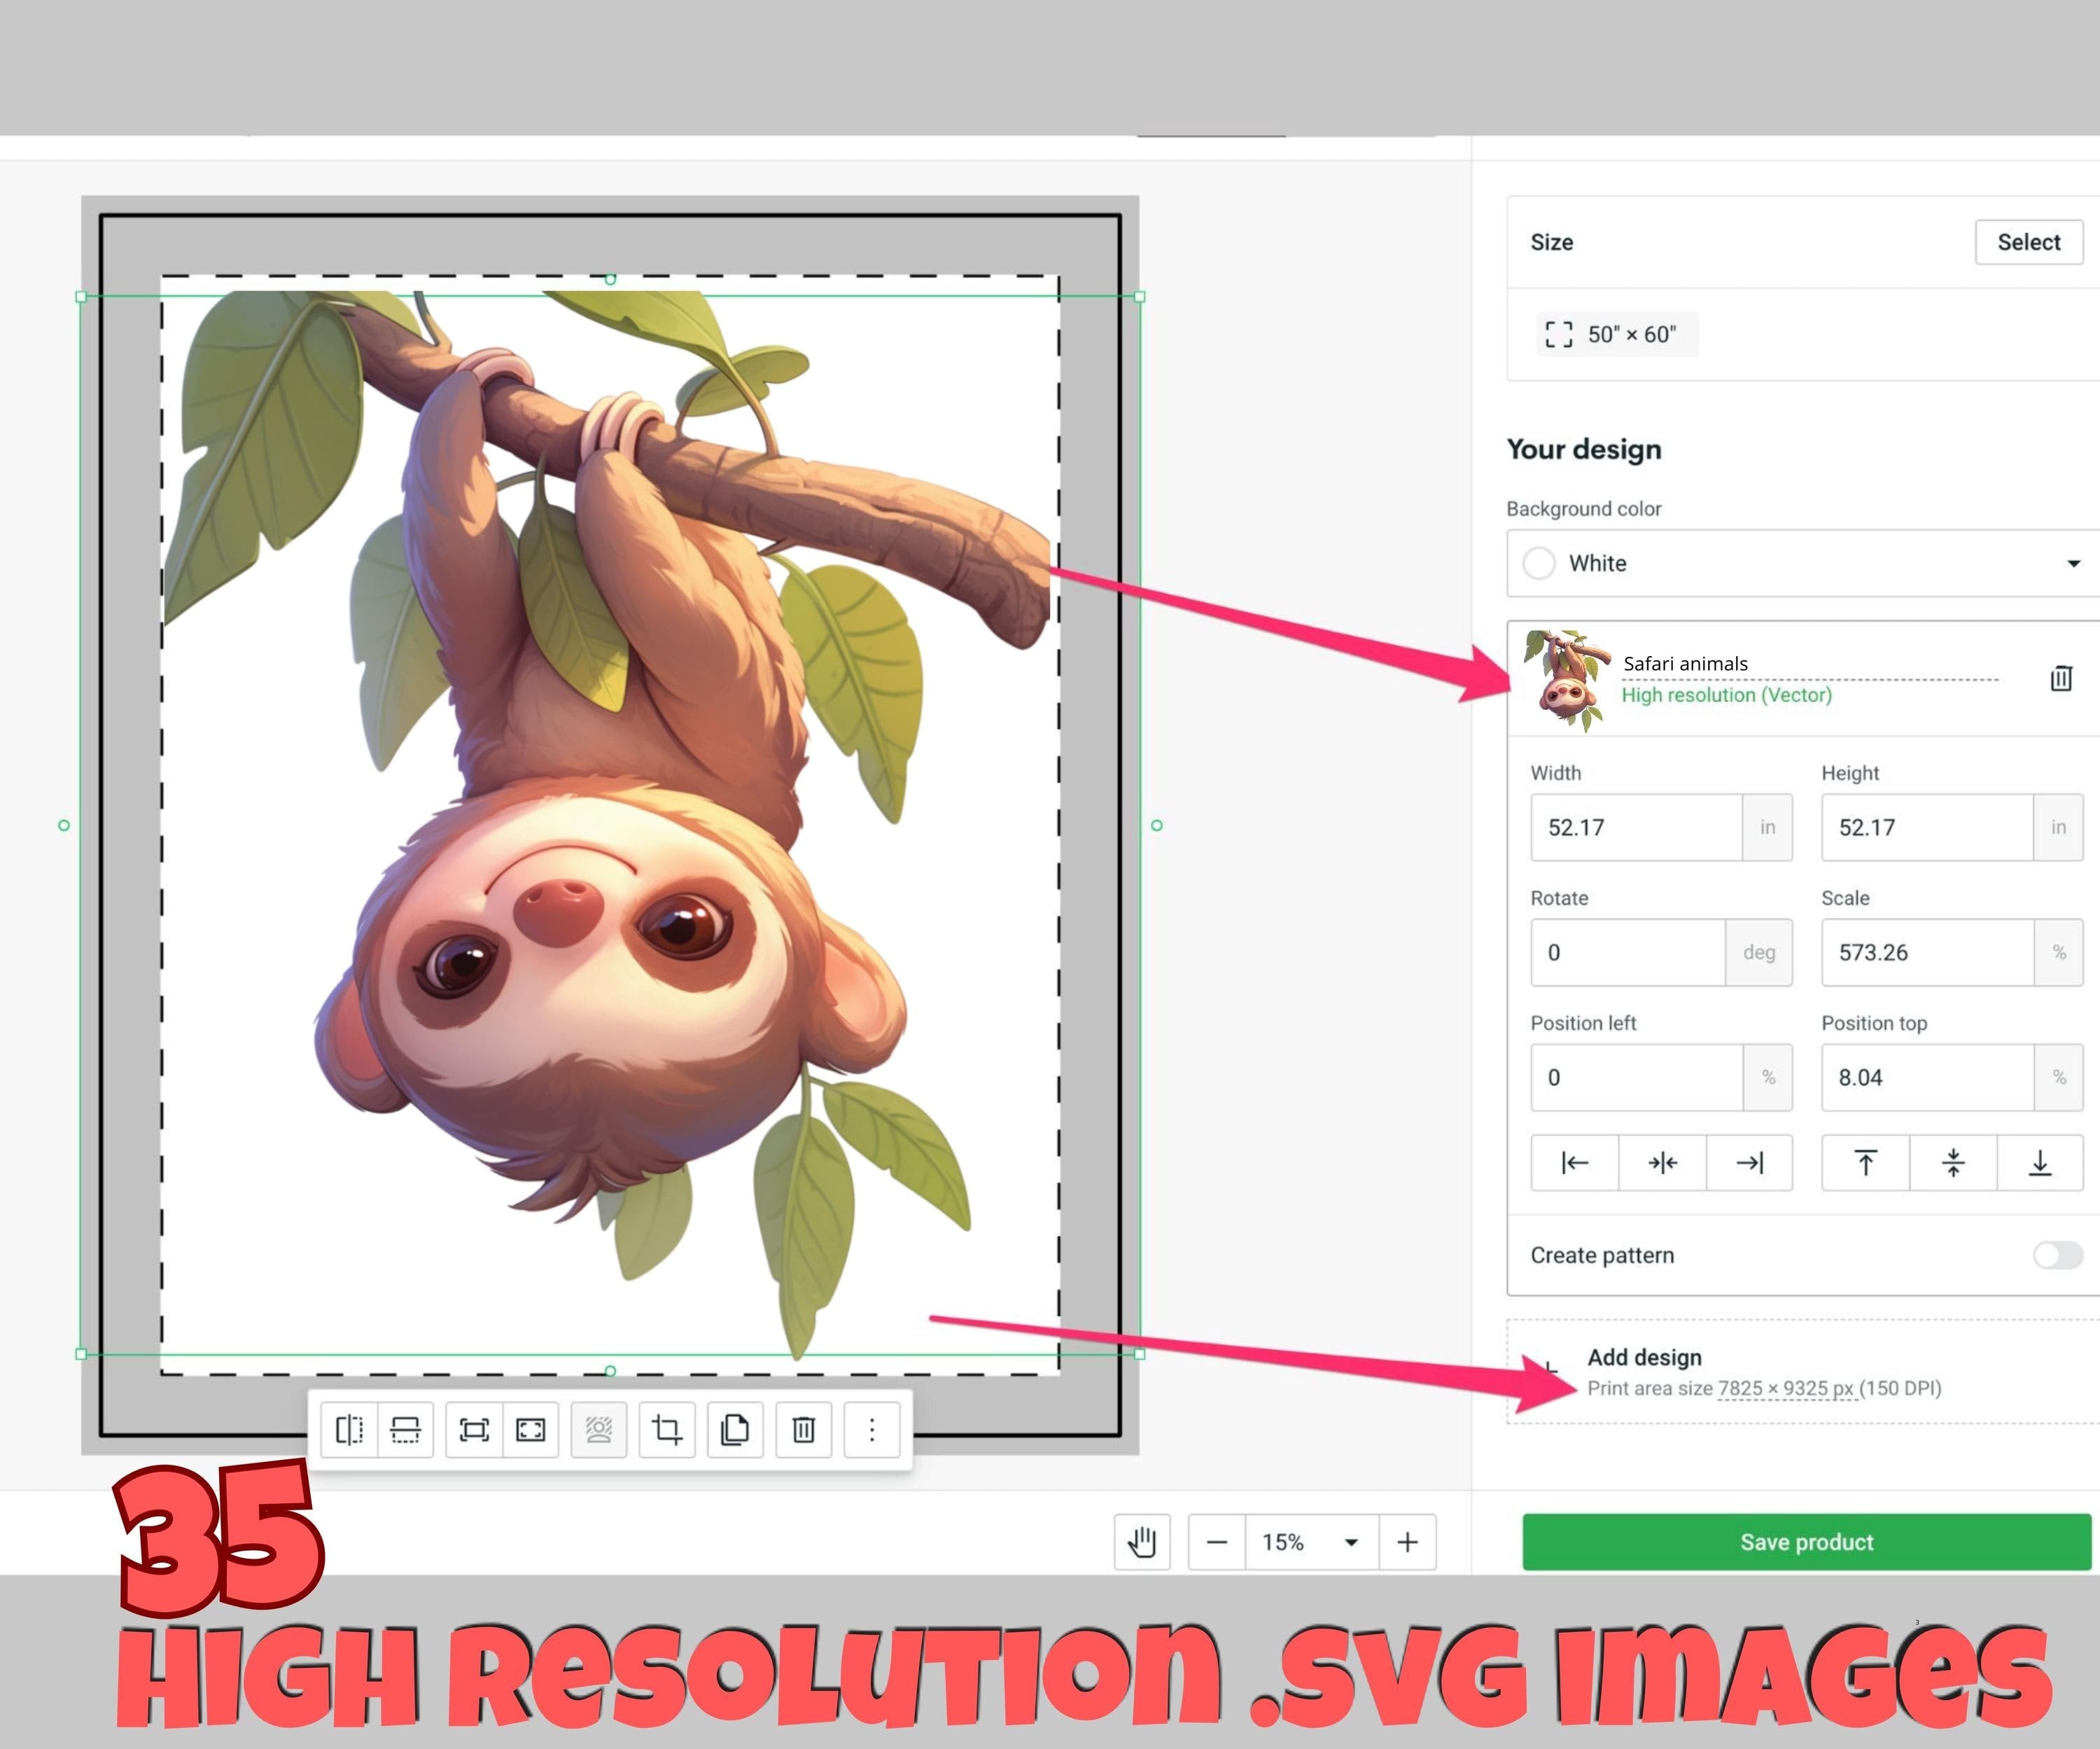Fit design to print area icon

click(x=474, y=1430)
